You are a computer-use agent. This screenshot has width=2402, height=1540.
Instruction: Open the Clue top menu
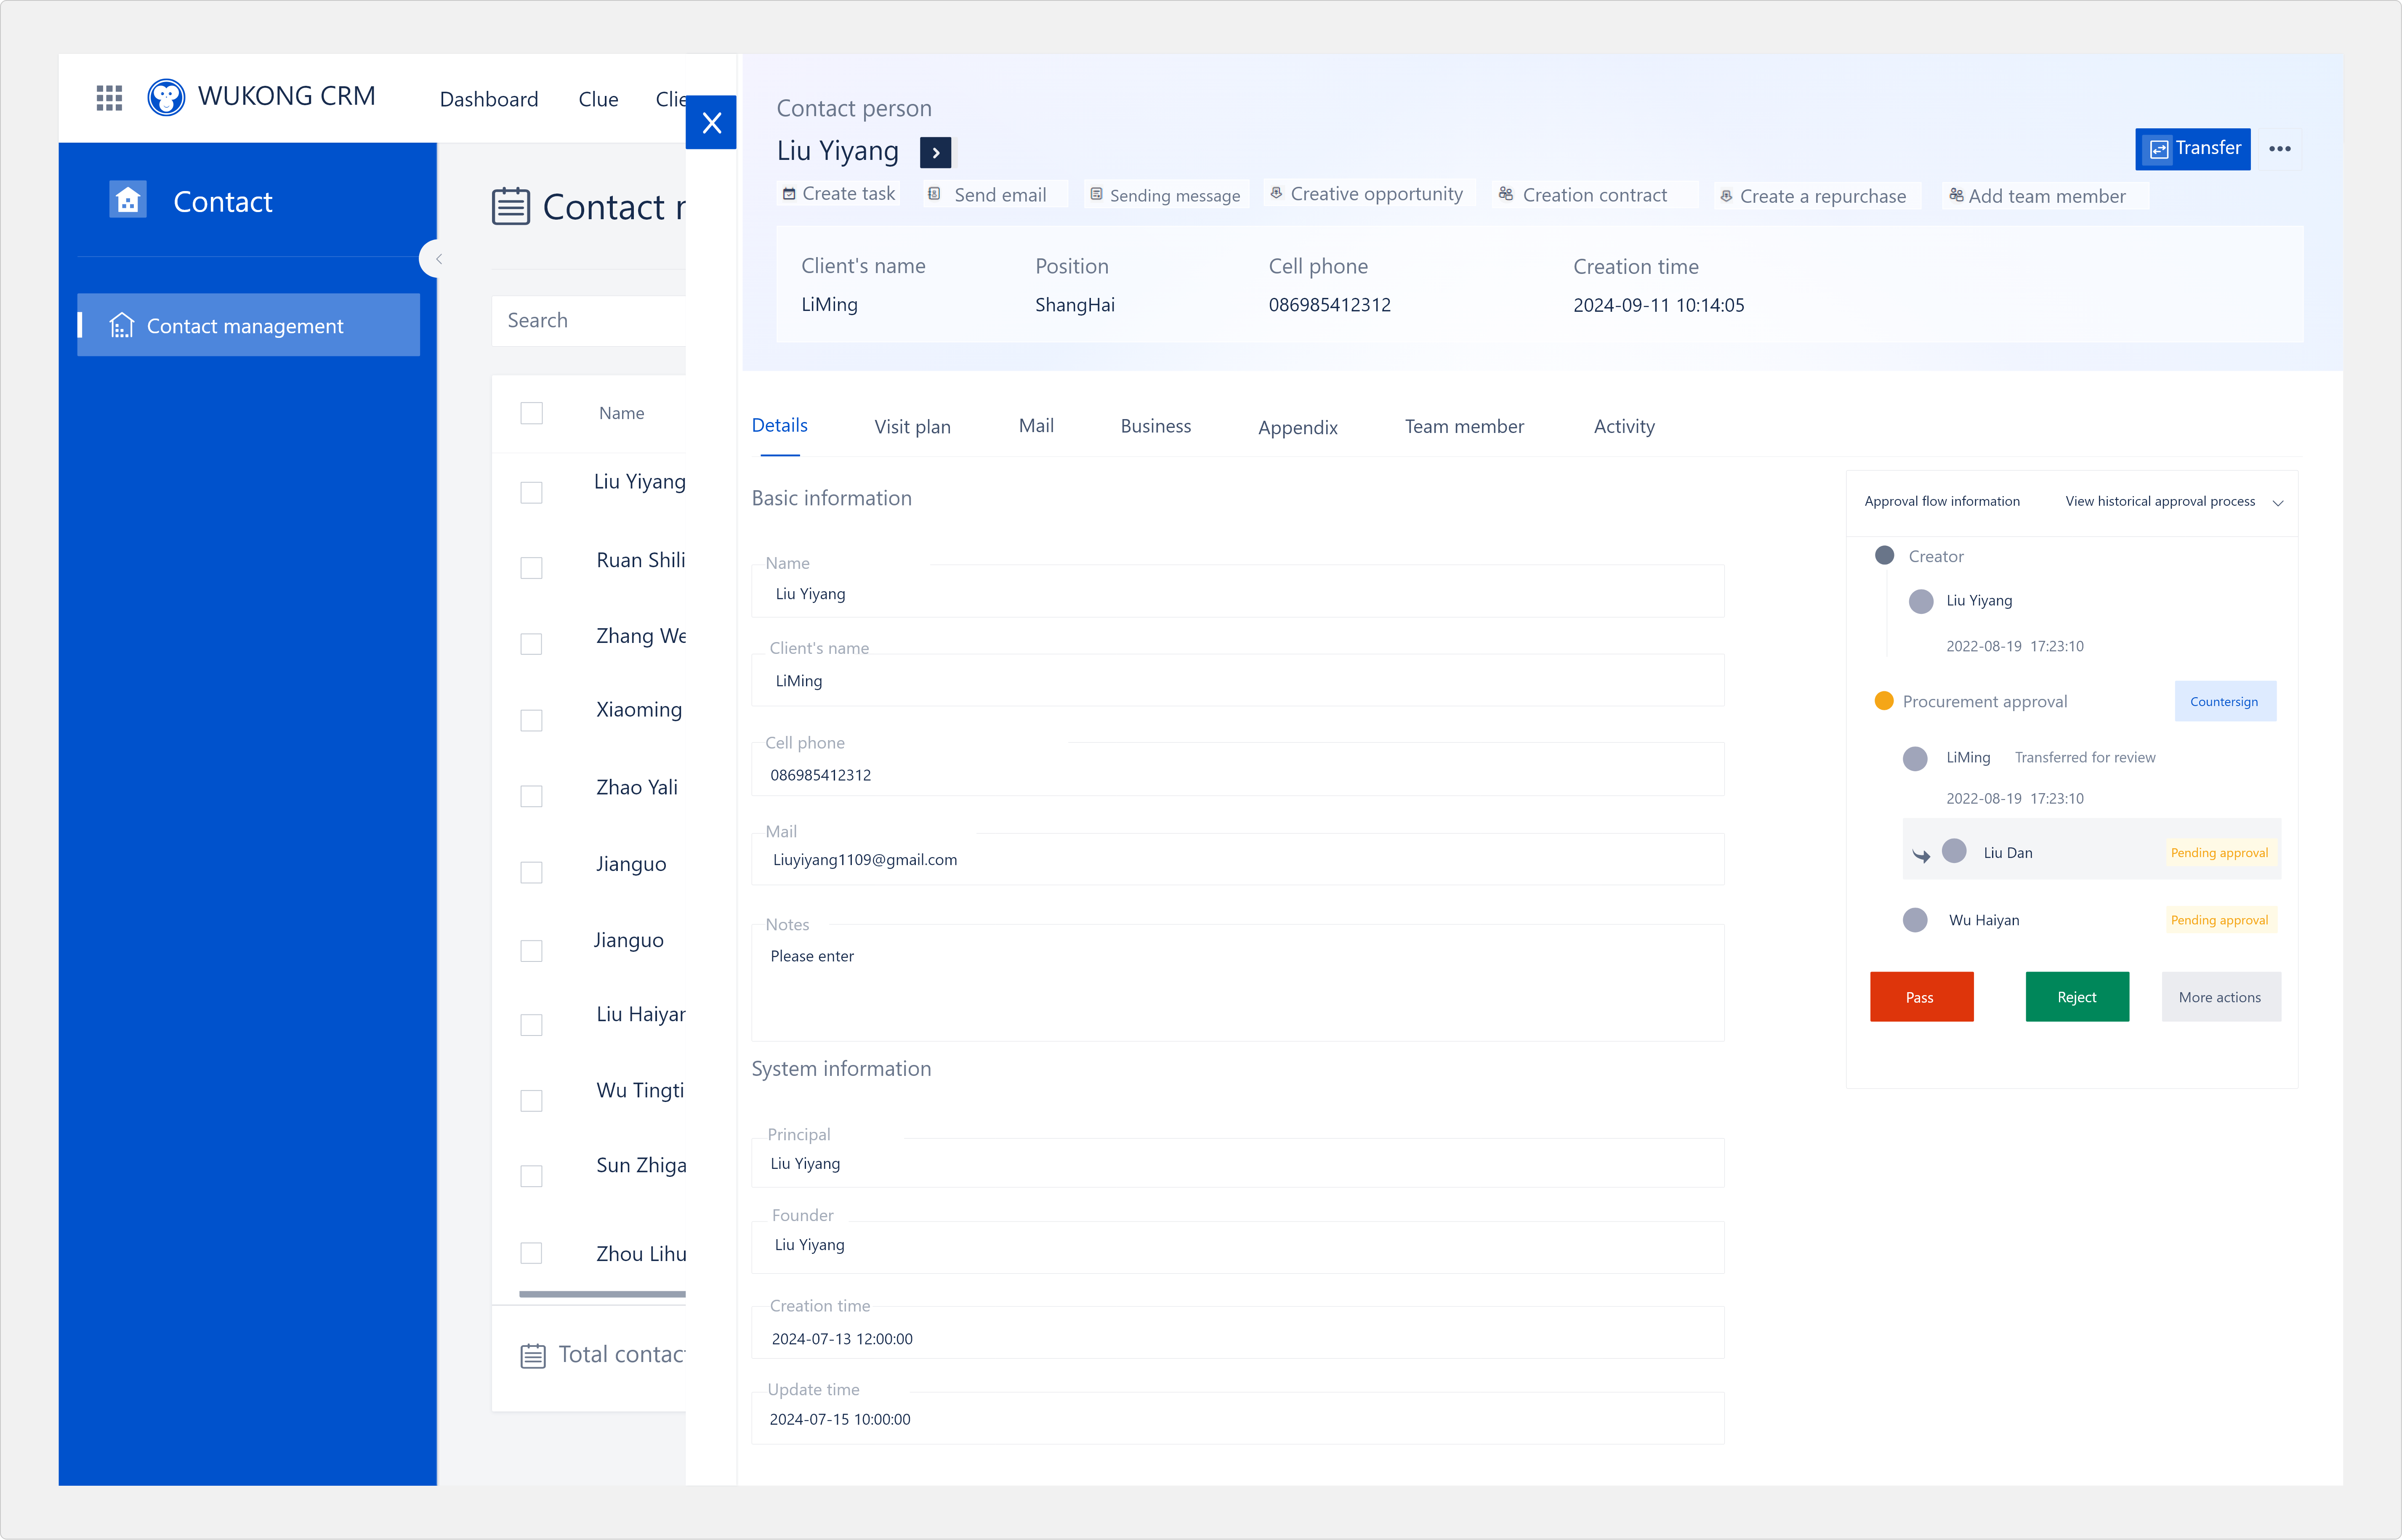pos(598,99)
